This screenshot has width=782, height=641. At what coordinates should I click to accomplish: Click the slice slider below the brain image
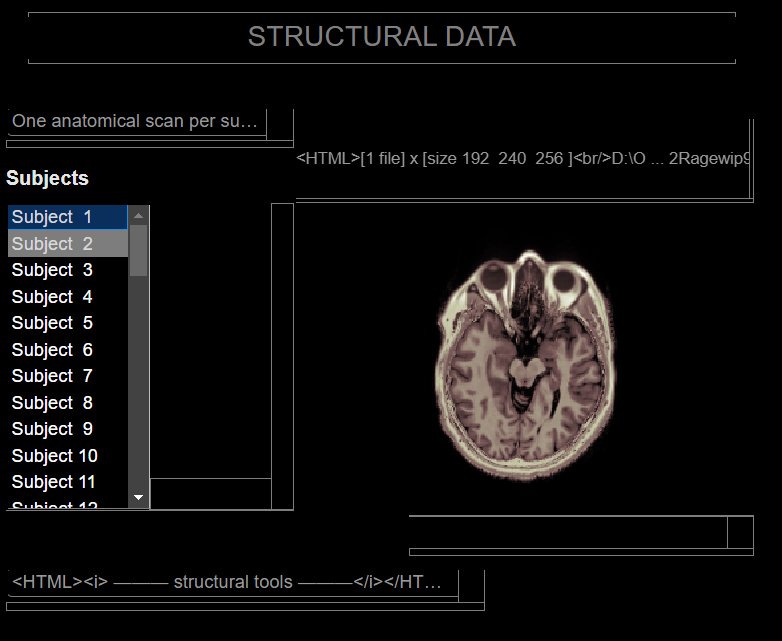tap(568, 533)
